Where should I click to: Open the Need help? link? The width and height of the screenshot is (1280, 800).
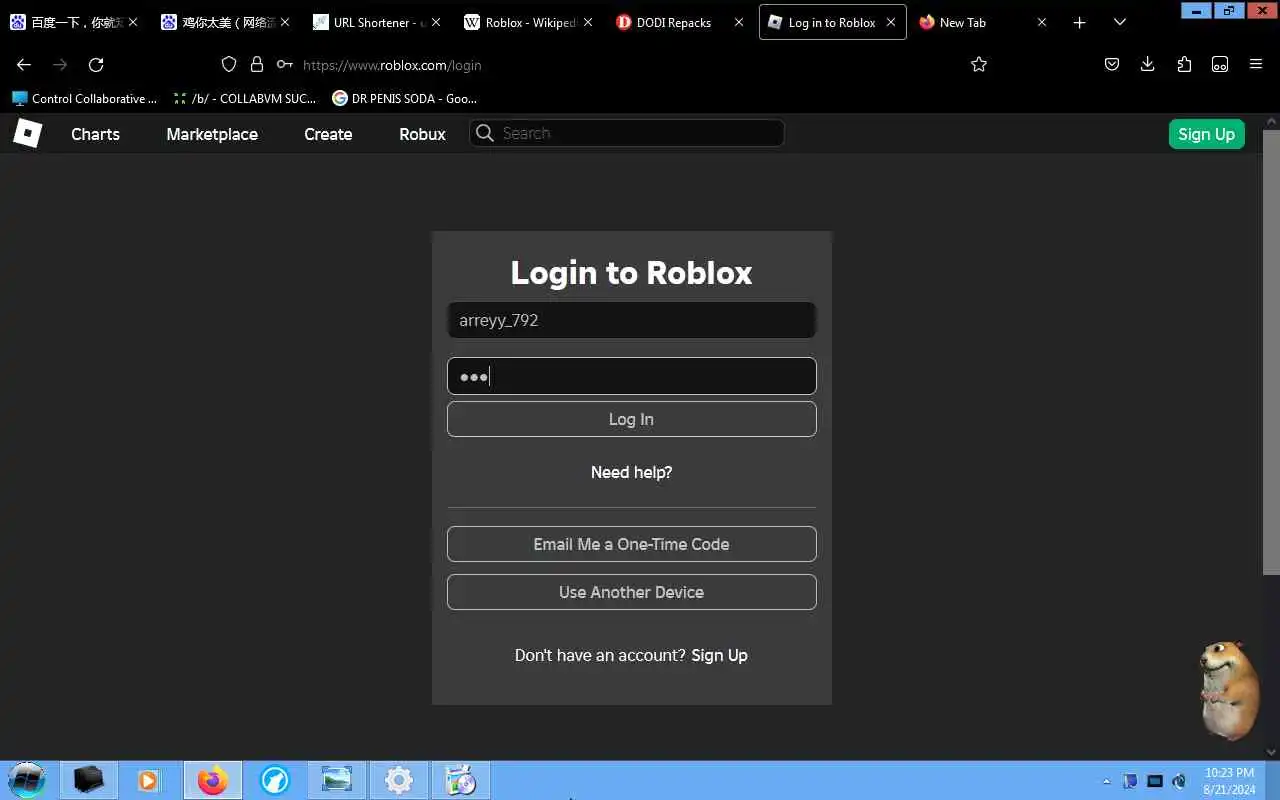pyautogui.click(x=631, y=472)
